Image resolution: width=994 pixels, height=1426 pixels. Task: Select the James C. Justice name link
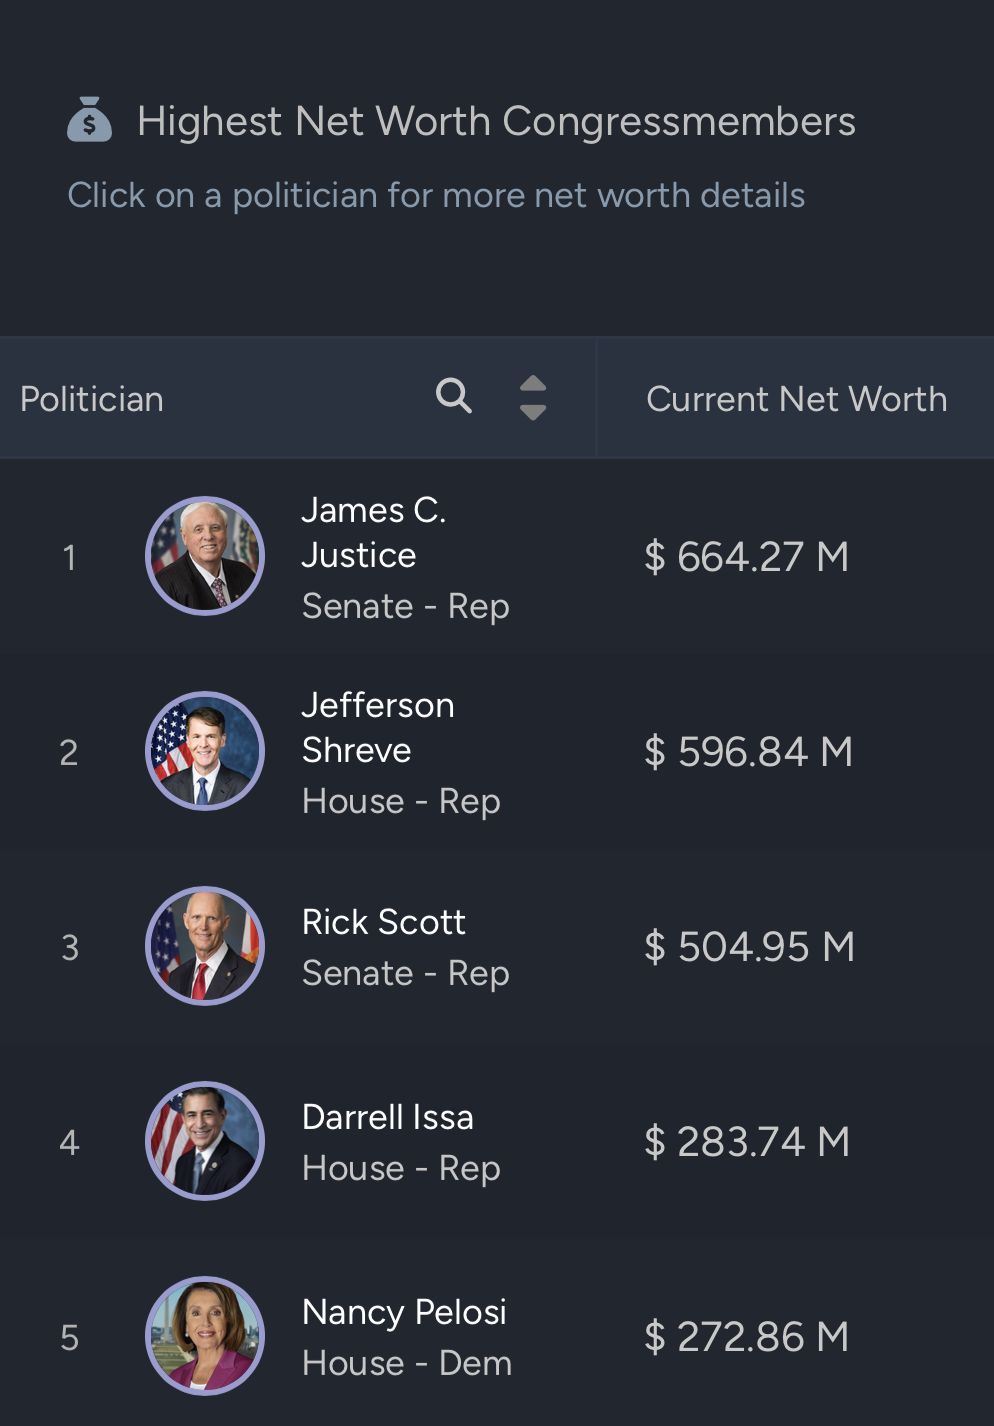click(373, 532)
